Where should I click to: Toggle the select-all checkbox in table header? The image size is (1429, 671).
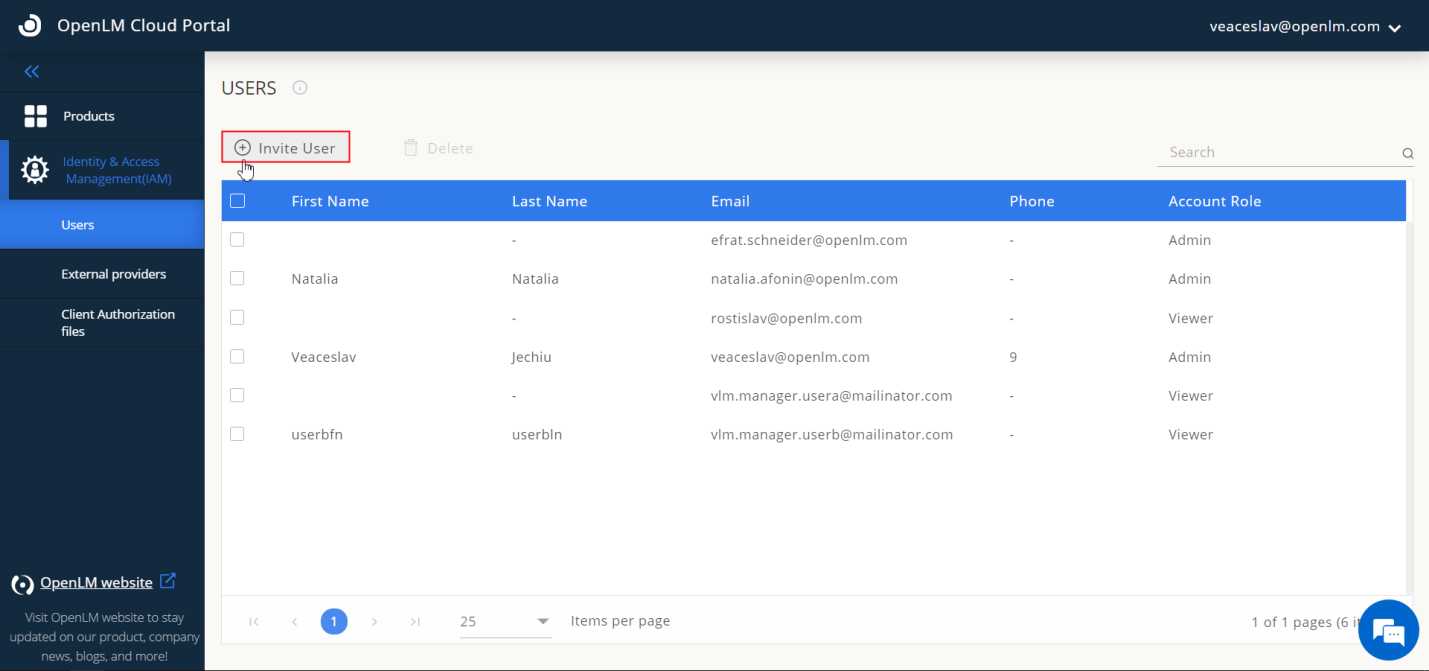pos(238,201)
